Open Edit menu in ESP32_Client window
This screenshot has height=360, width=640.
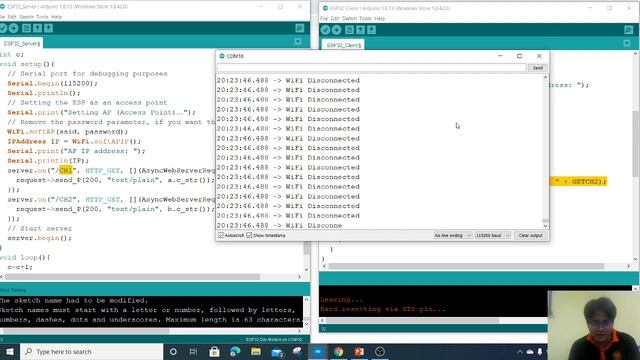pyautogui.click(x=335, y=18)
